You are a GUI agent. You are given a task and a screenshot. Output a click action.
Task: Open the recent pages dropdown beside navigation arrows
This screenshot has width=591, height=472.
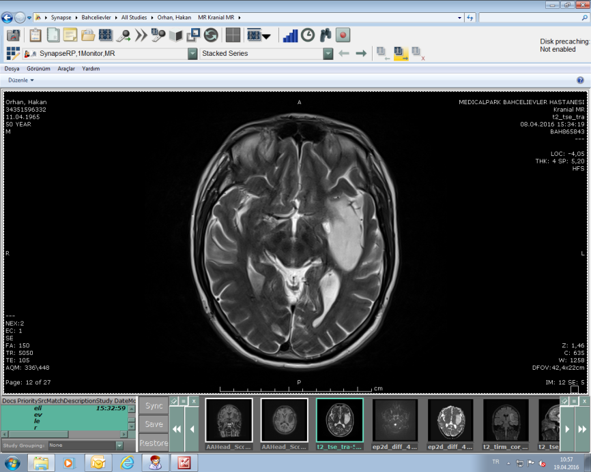click(x=29, y=18)
